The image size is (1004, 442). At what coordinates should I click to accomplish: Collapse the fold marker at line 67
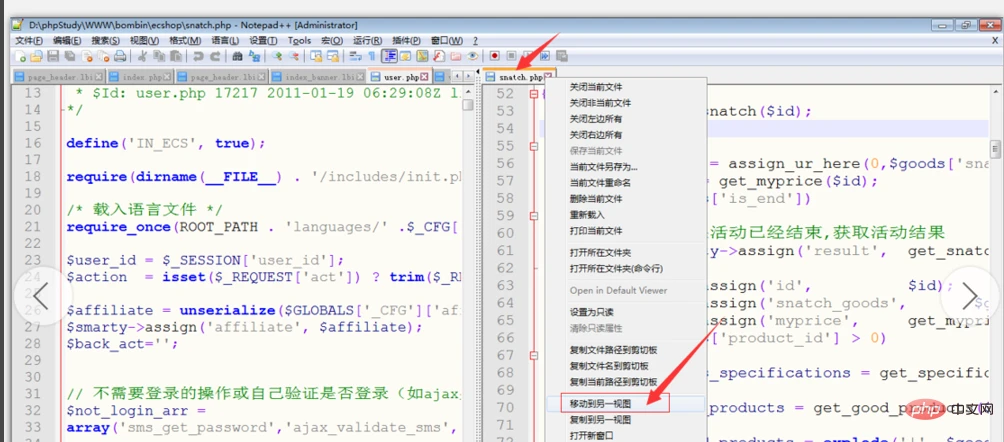click(x=534, y=355)
